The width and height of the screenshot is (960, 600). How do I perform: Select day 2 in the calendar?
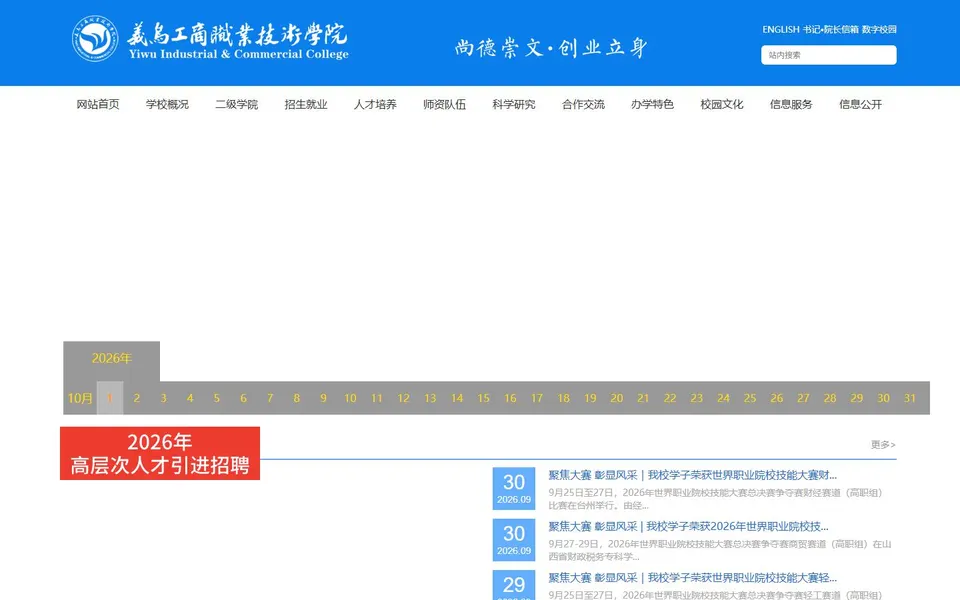[x=137, y=398]
